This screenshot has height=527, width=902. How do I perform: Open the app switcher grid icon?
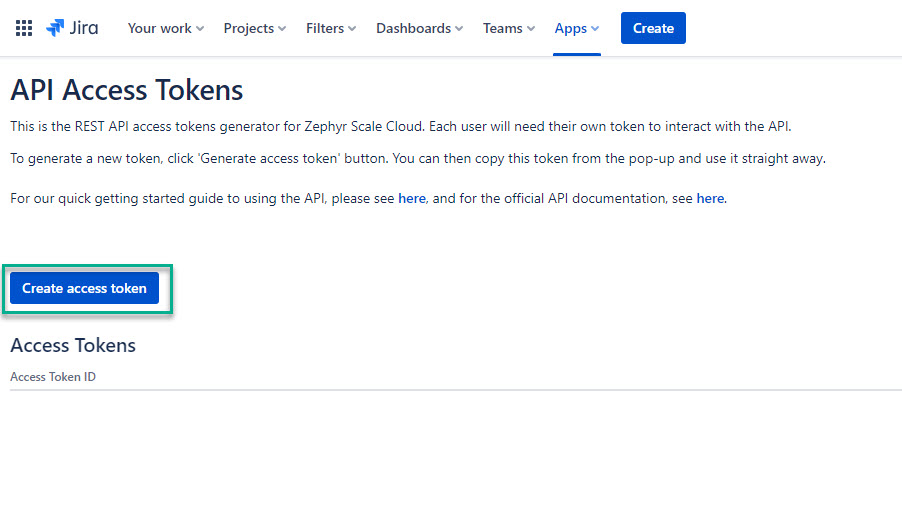pyautogui.click(x=24, y=28)
